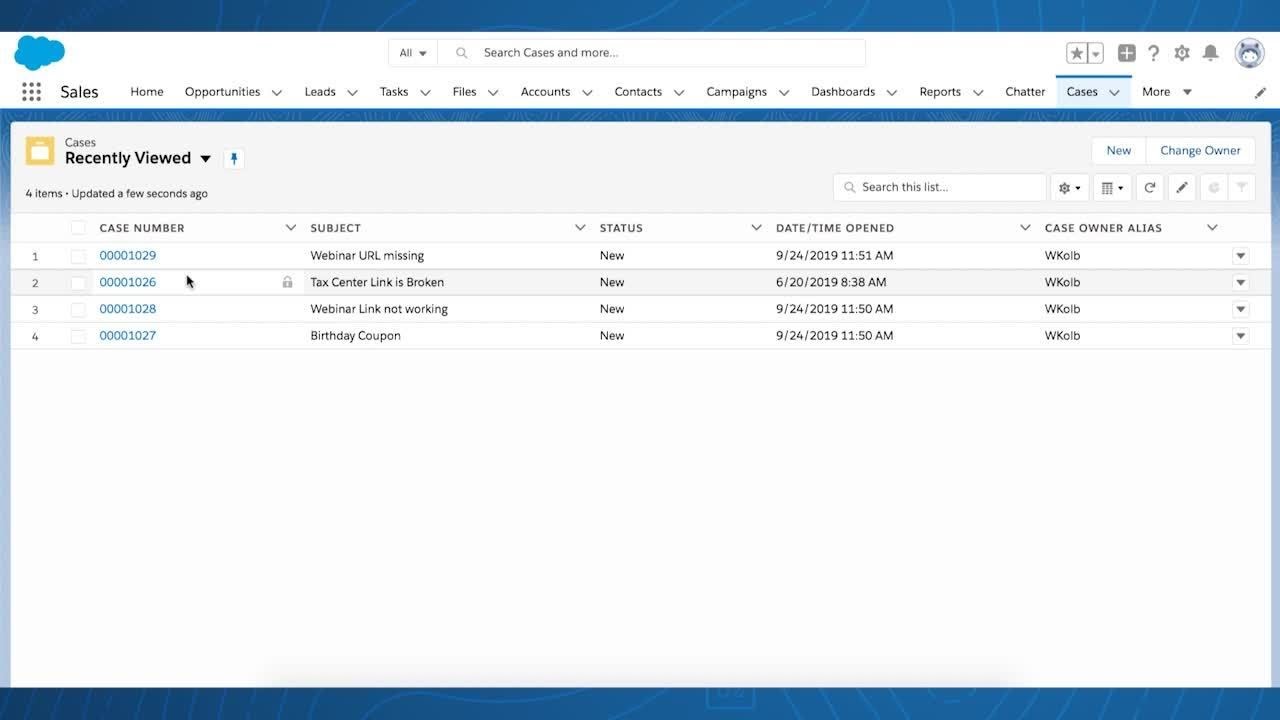Click the '6/20/2019 8:38 AM' date cell
This screenshot has width=1280, height=720.
pyautogui.click(x=831, y=282)
